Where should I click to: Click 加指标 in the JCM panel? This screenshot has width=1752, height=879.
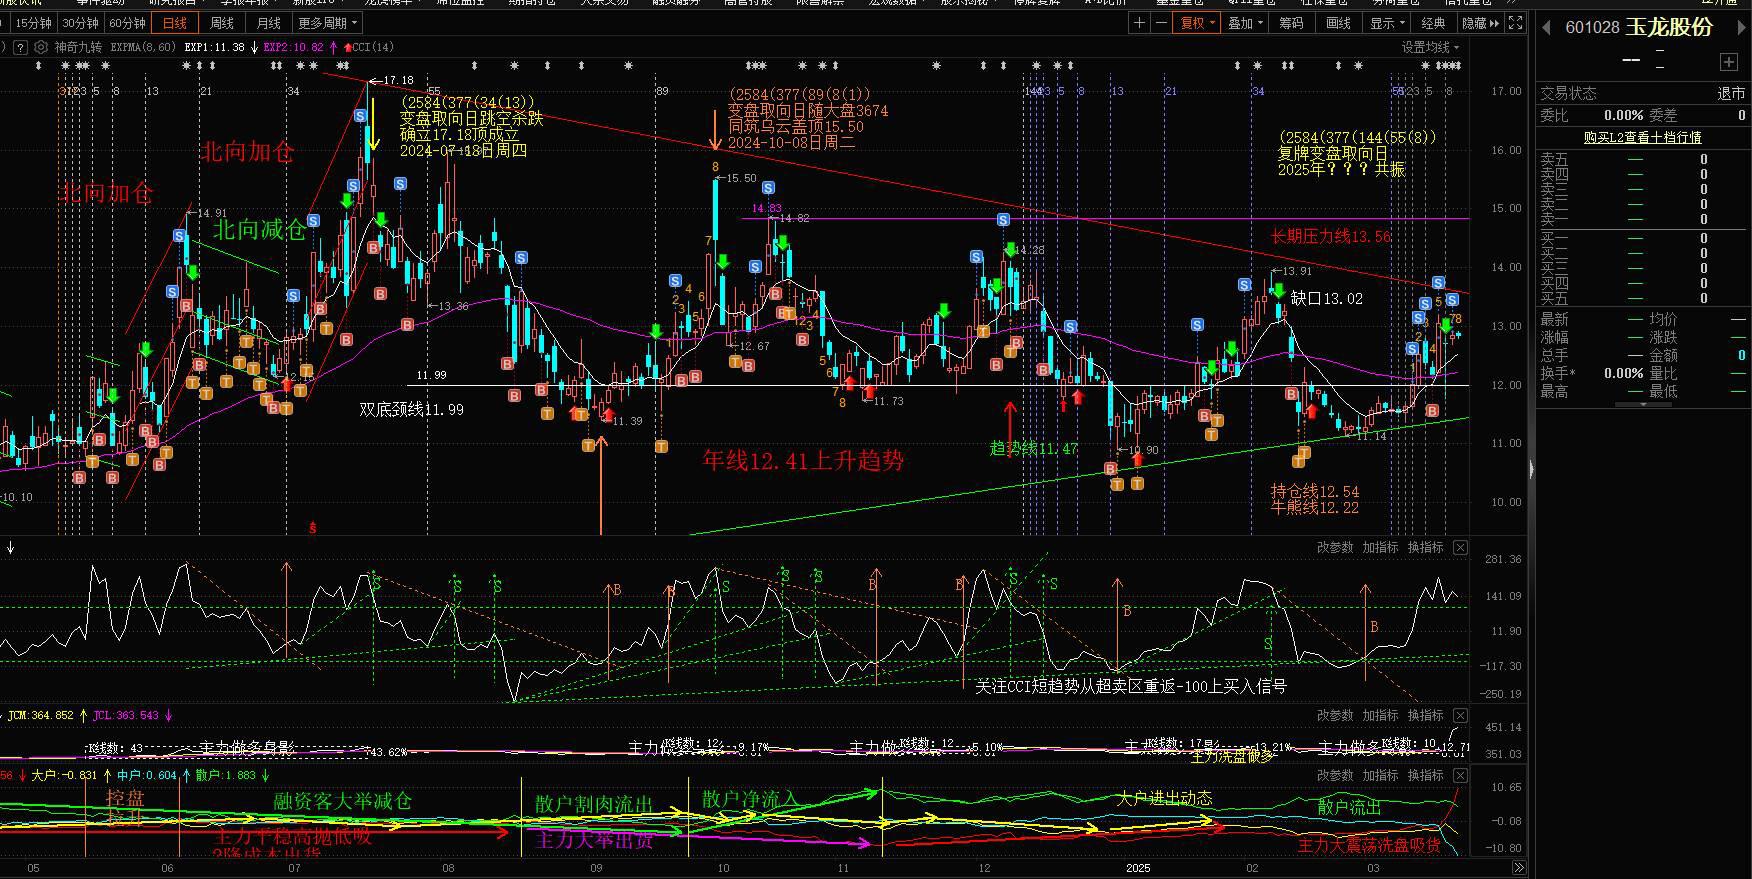pyautogui.click(x=1380, y=715)
